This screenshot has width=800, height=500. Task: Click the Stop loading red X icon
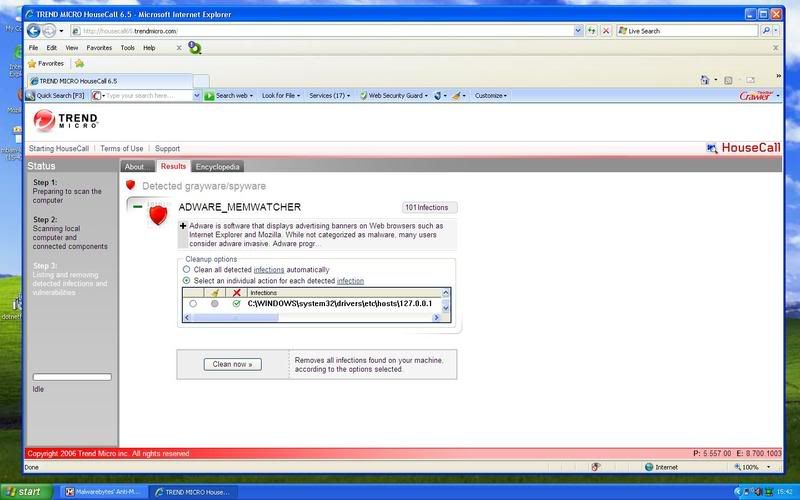click(606, 31)
